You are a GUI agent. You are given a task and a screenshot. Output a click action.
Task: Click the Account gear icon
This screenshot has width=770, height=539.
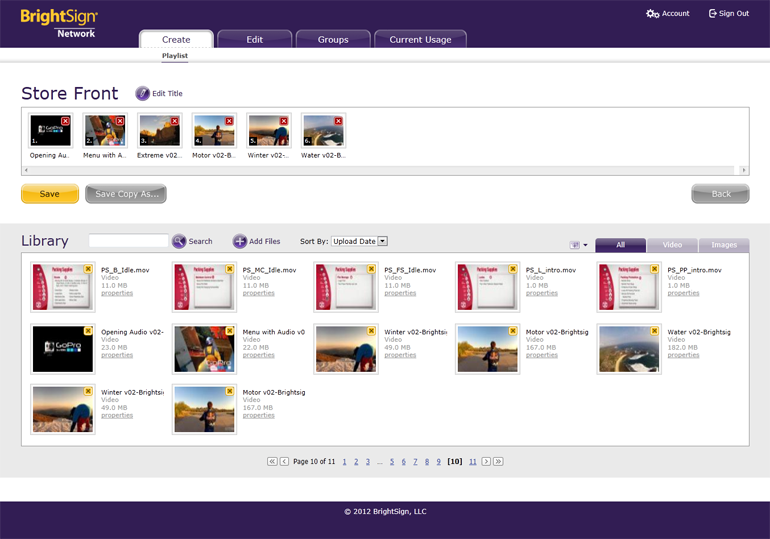click(652, 13)
